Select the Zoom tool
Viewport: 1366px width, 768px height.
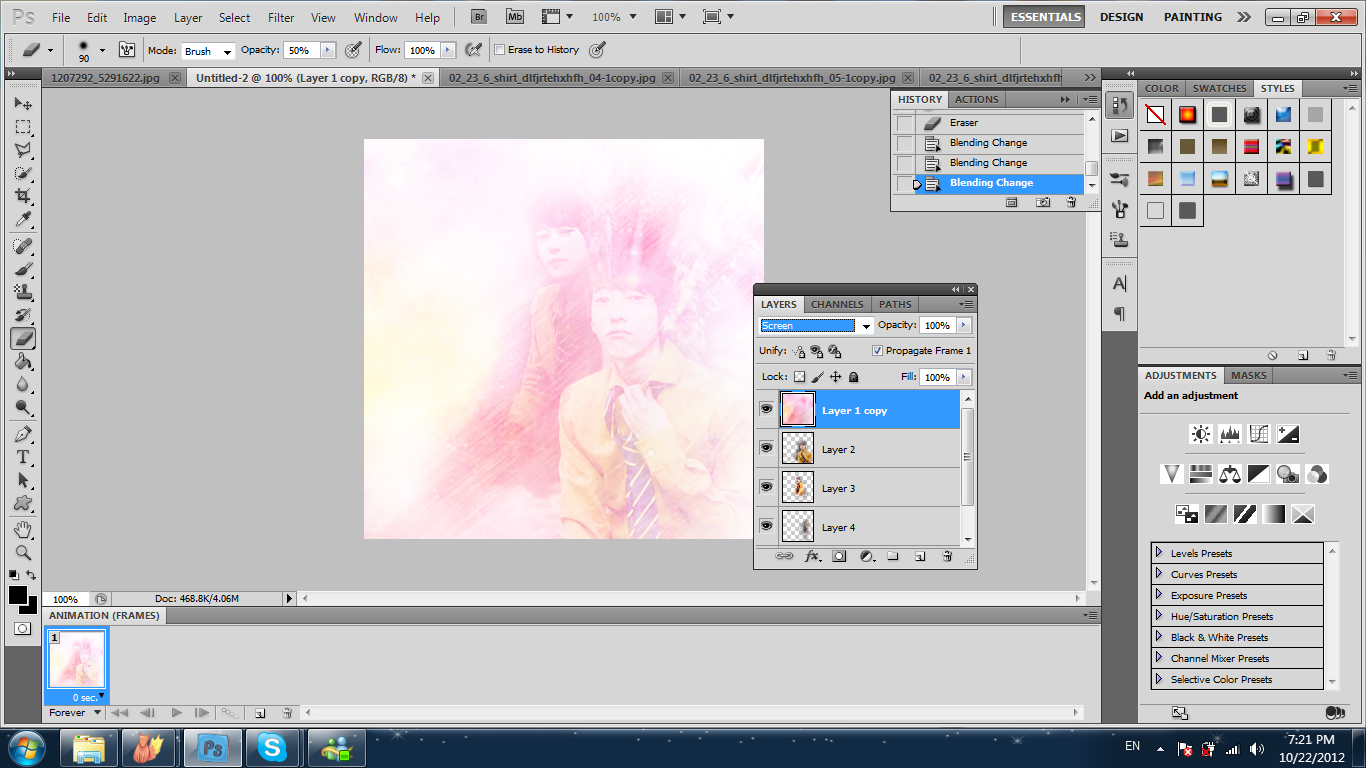(x=23, y=552)
